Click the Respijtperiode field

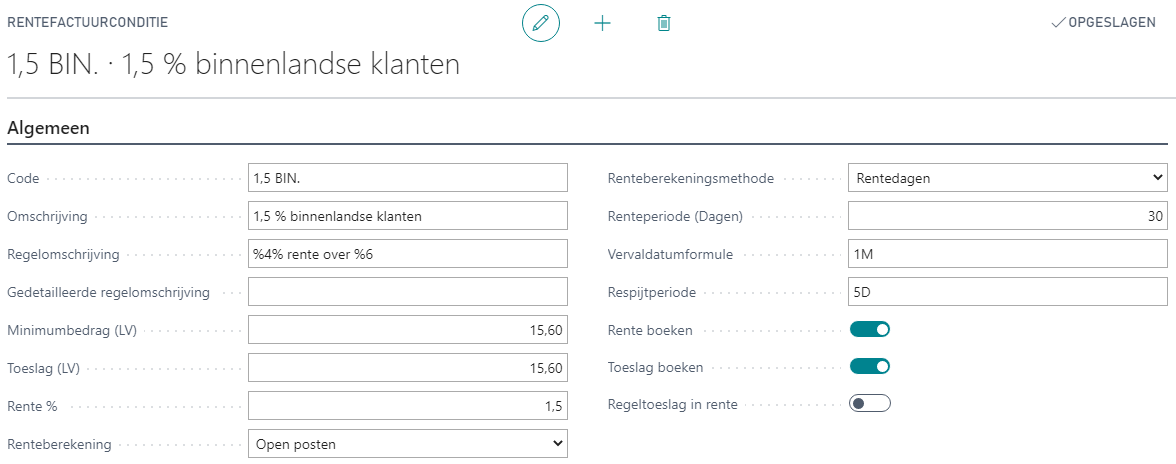[x=1007, y=292]
